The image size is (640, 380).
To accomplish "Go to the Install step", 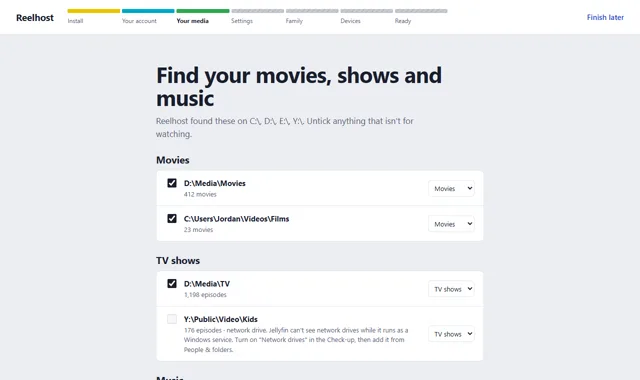I will tap(76, 21).
